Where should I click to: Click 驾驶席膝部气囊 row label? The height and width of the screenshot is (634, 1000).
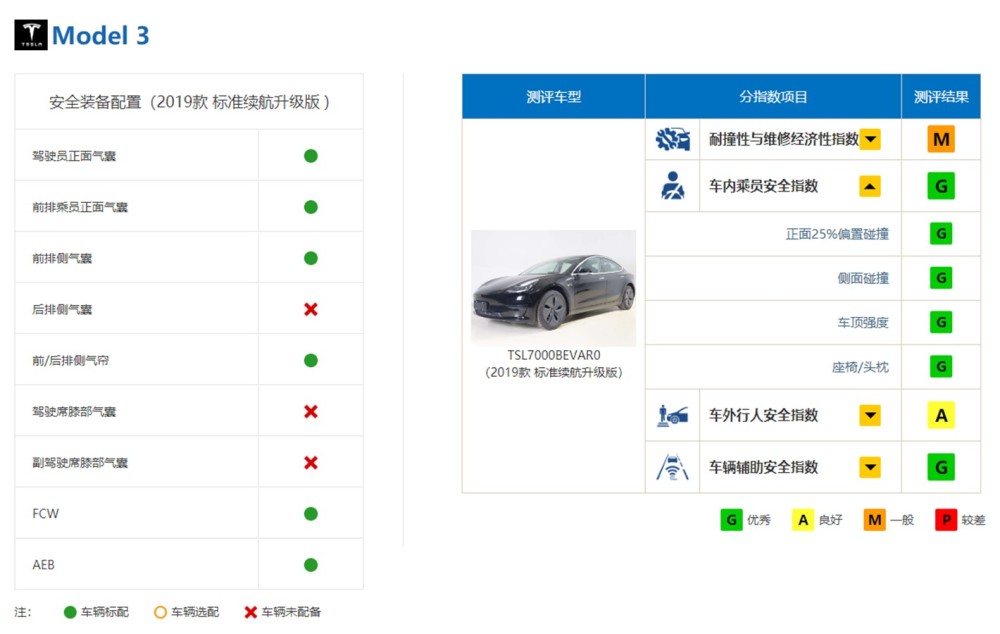pyautogui.click(x=74, y=411)
